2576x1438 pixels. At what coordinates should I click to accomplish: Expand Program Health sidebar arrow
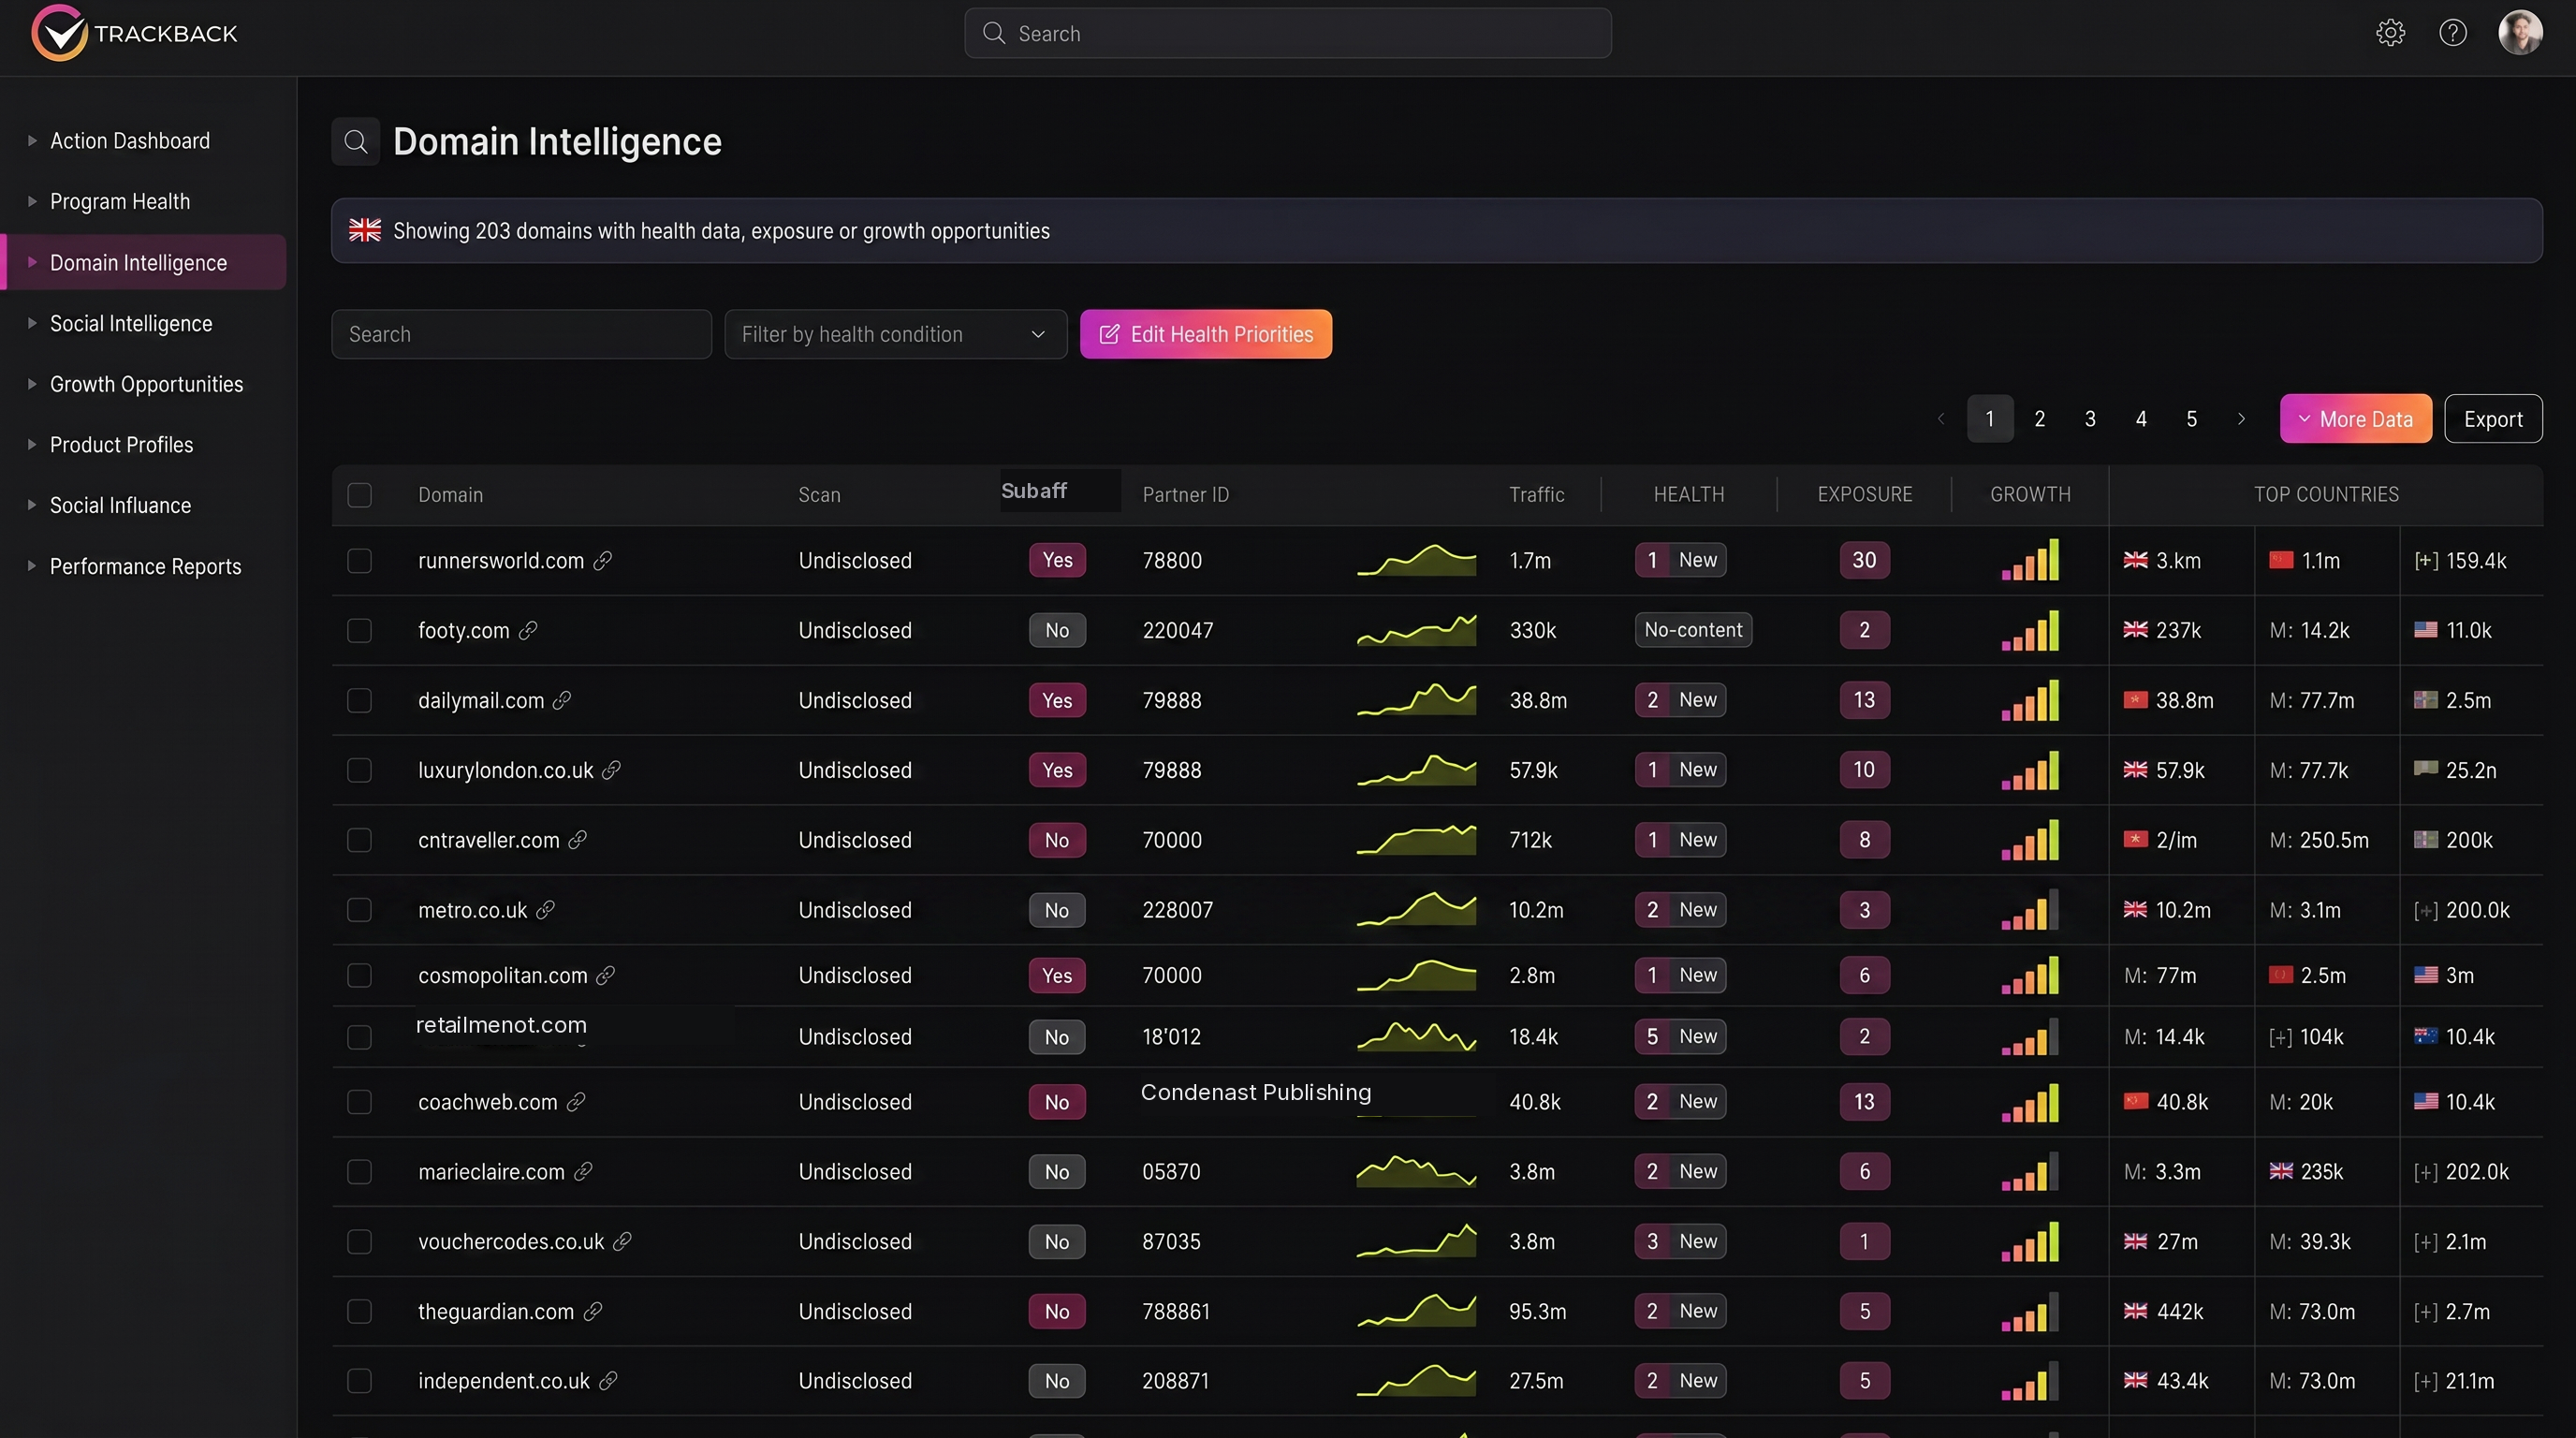[x=32, y=202]
